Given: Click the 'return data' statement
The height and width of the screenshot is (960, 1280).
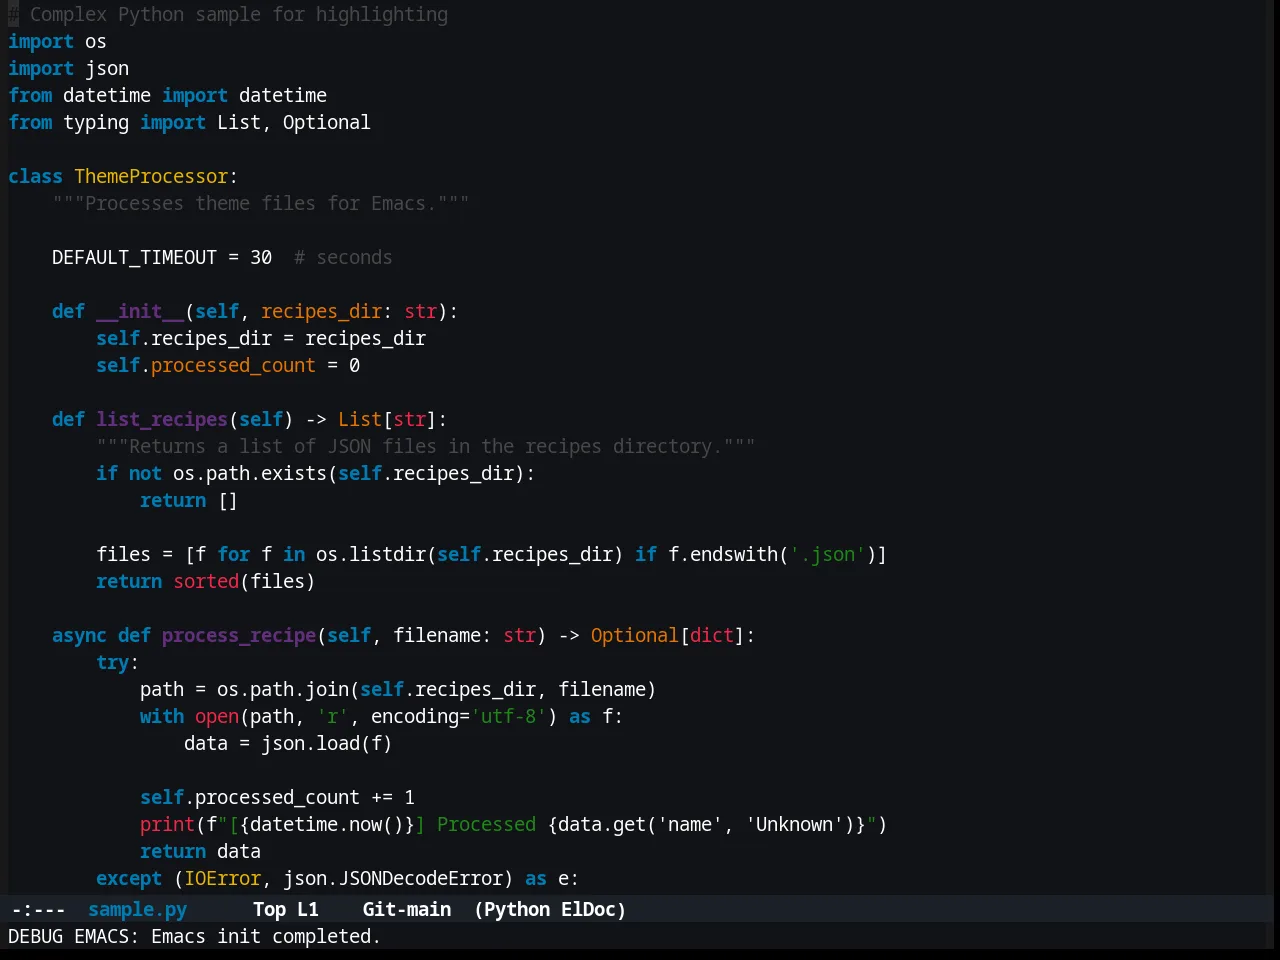Looking at the screenshot, I should coord(200,851).
